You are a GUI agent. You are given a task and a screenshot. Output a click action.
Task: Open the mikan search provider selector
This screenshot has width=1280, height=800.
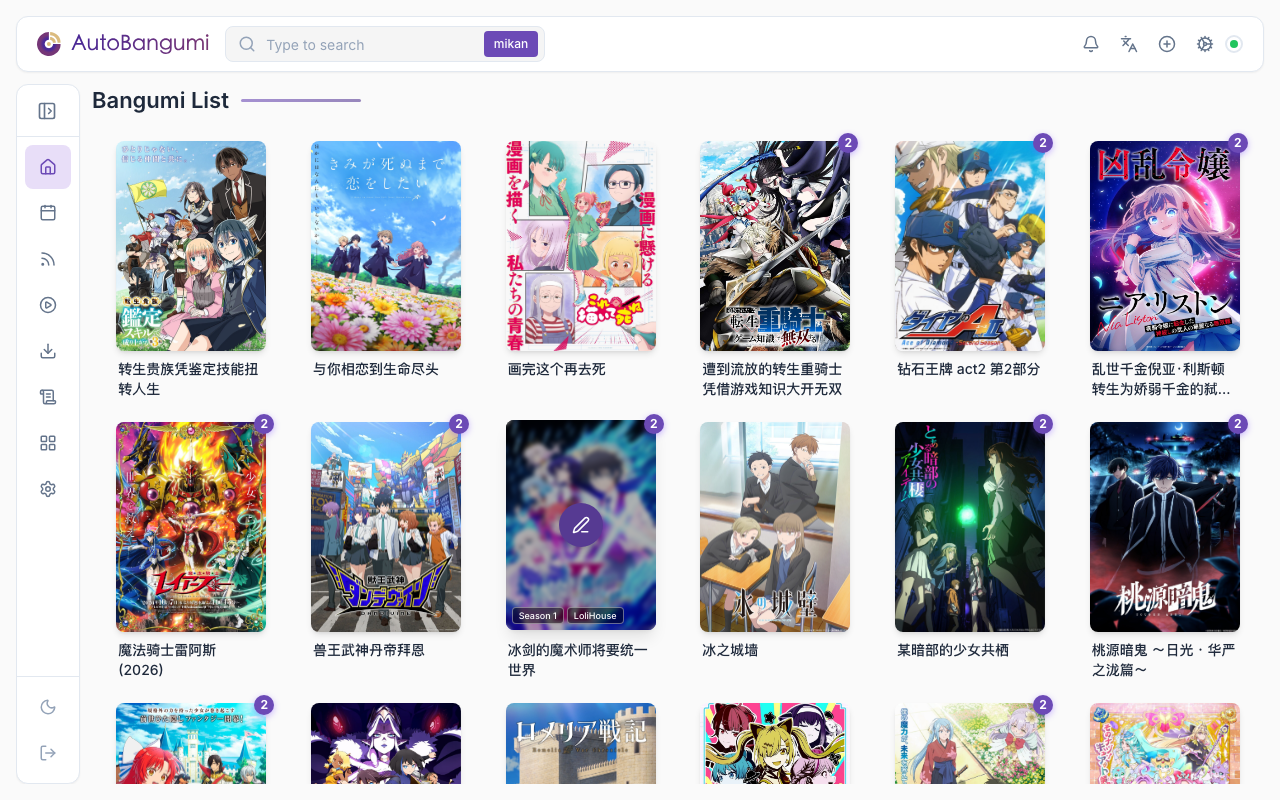click(511, 44)
